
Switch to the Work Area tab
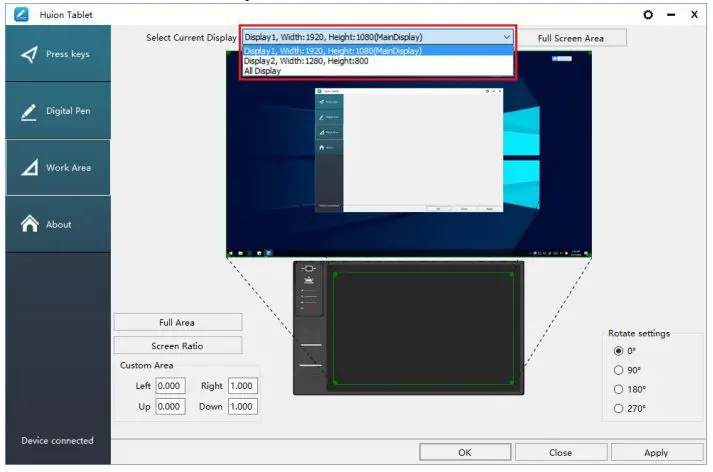(x=58, y=167)
